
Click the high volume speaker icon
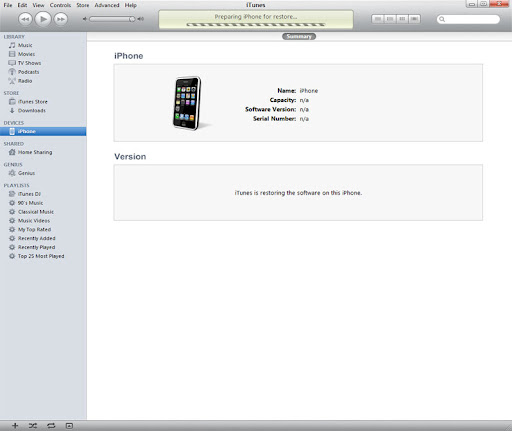point(141,19)
